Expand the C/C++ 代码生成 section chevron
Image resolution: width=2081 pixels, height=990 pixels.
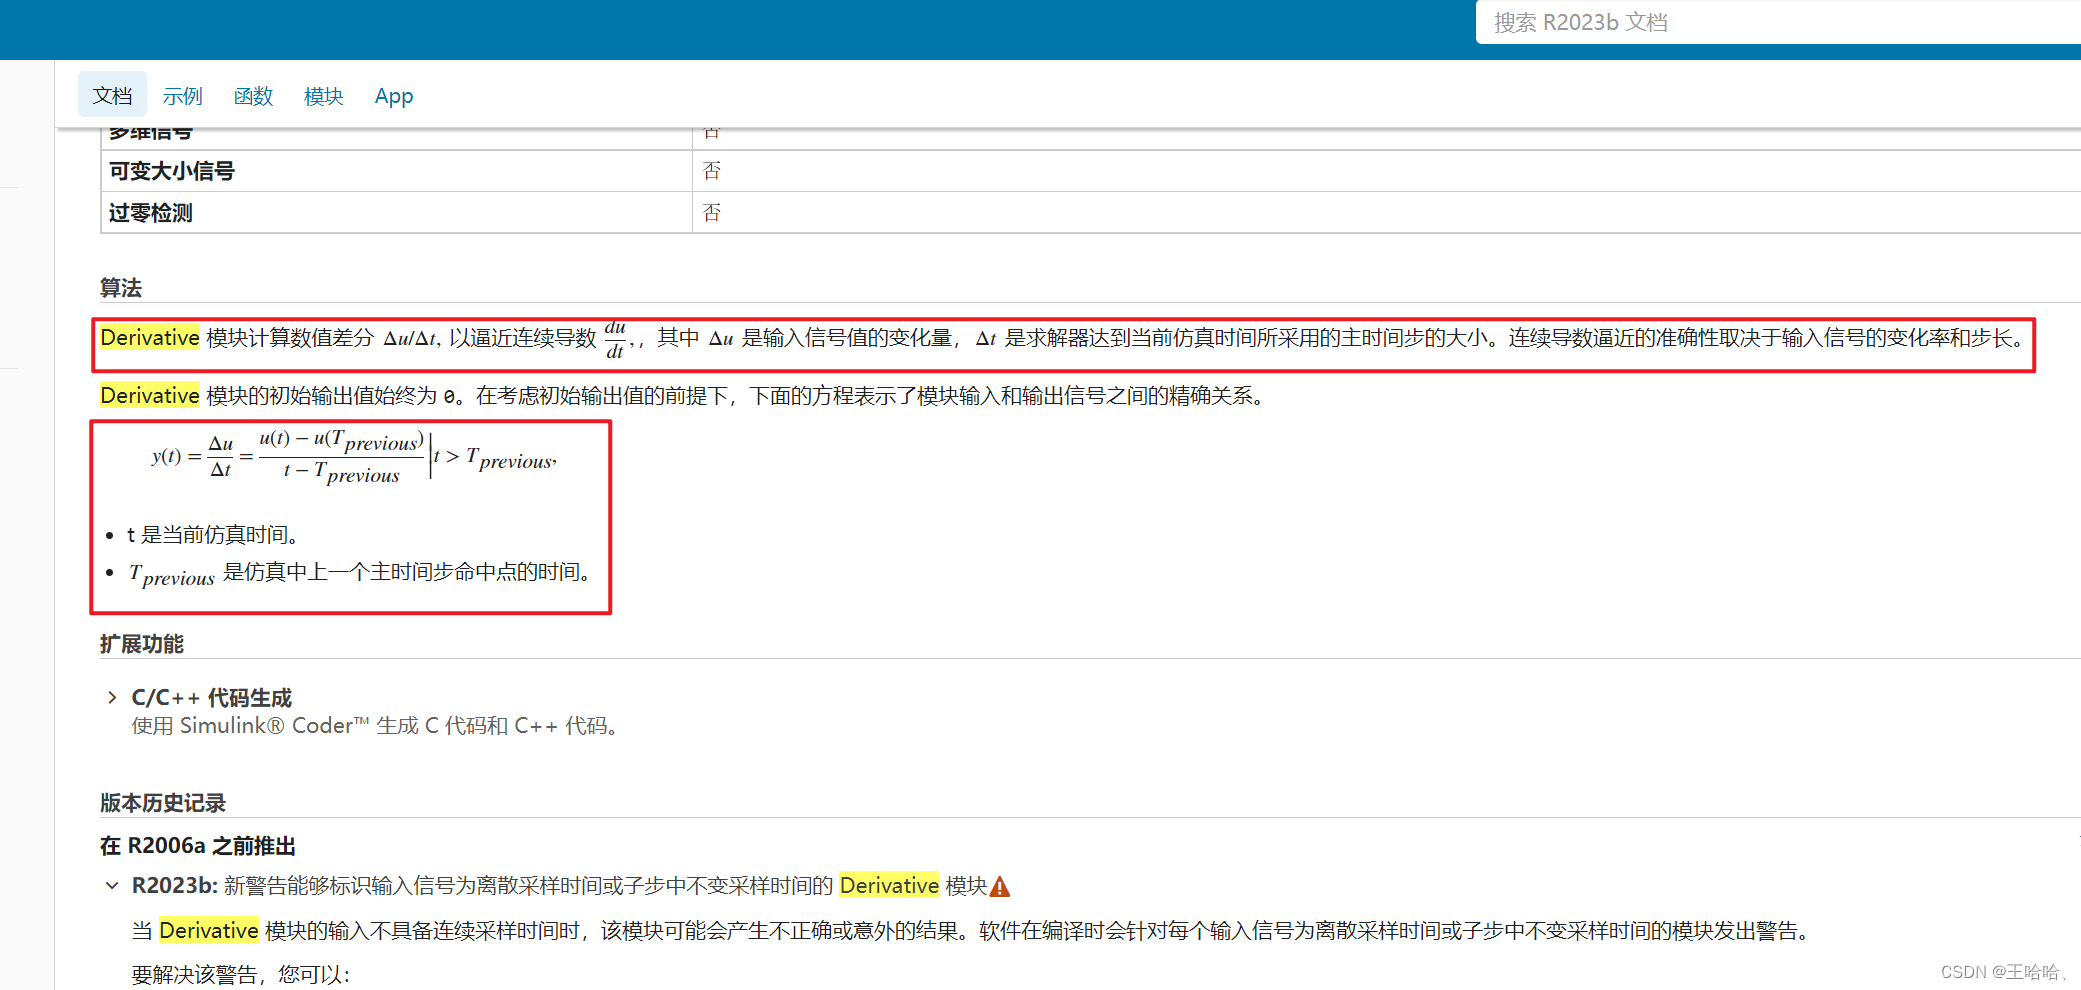click(112, 697)
